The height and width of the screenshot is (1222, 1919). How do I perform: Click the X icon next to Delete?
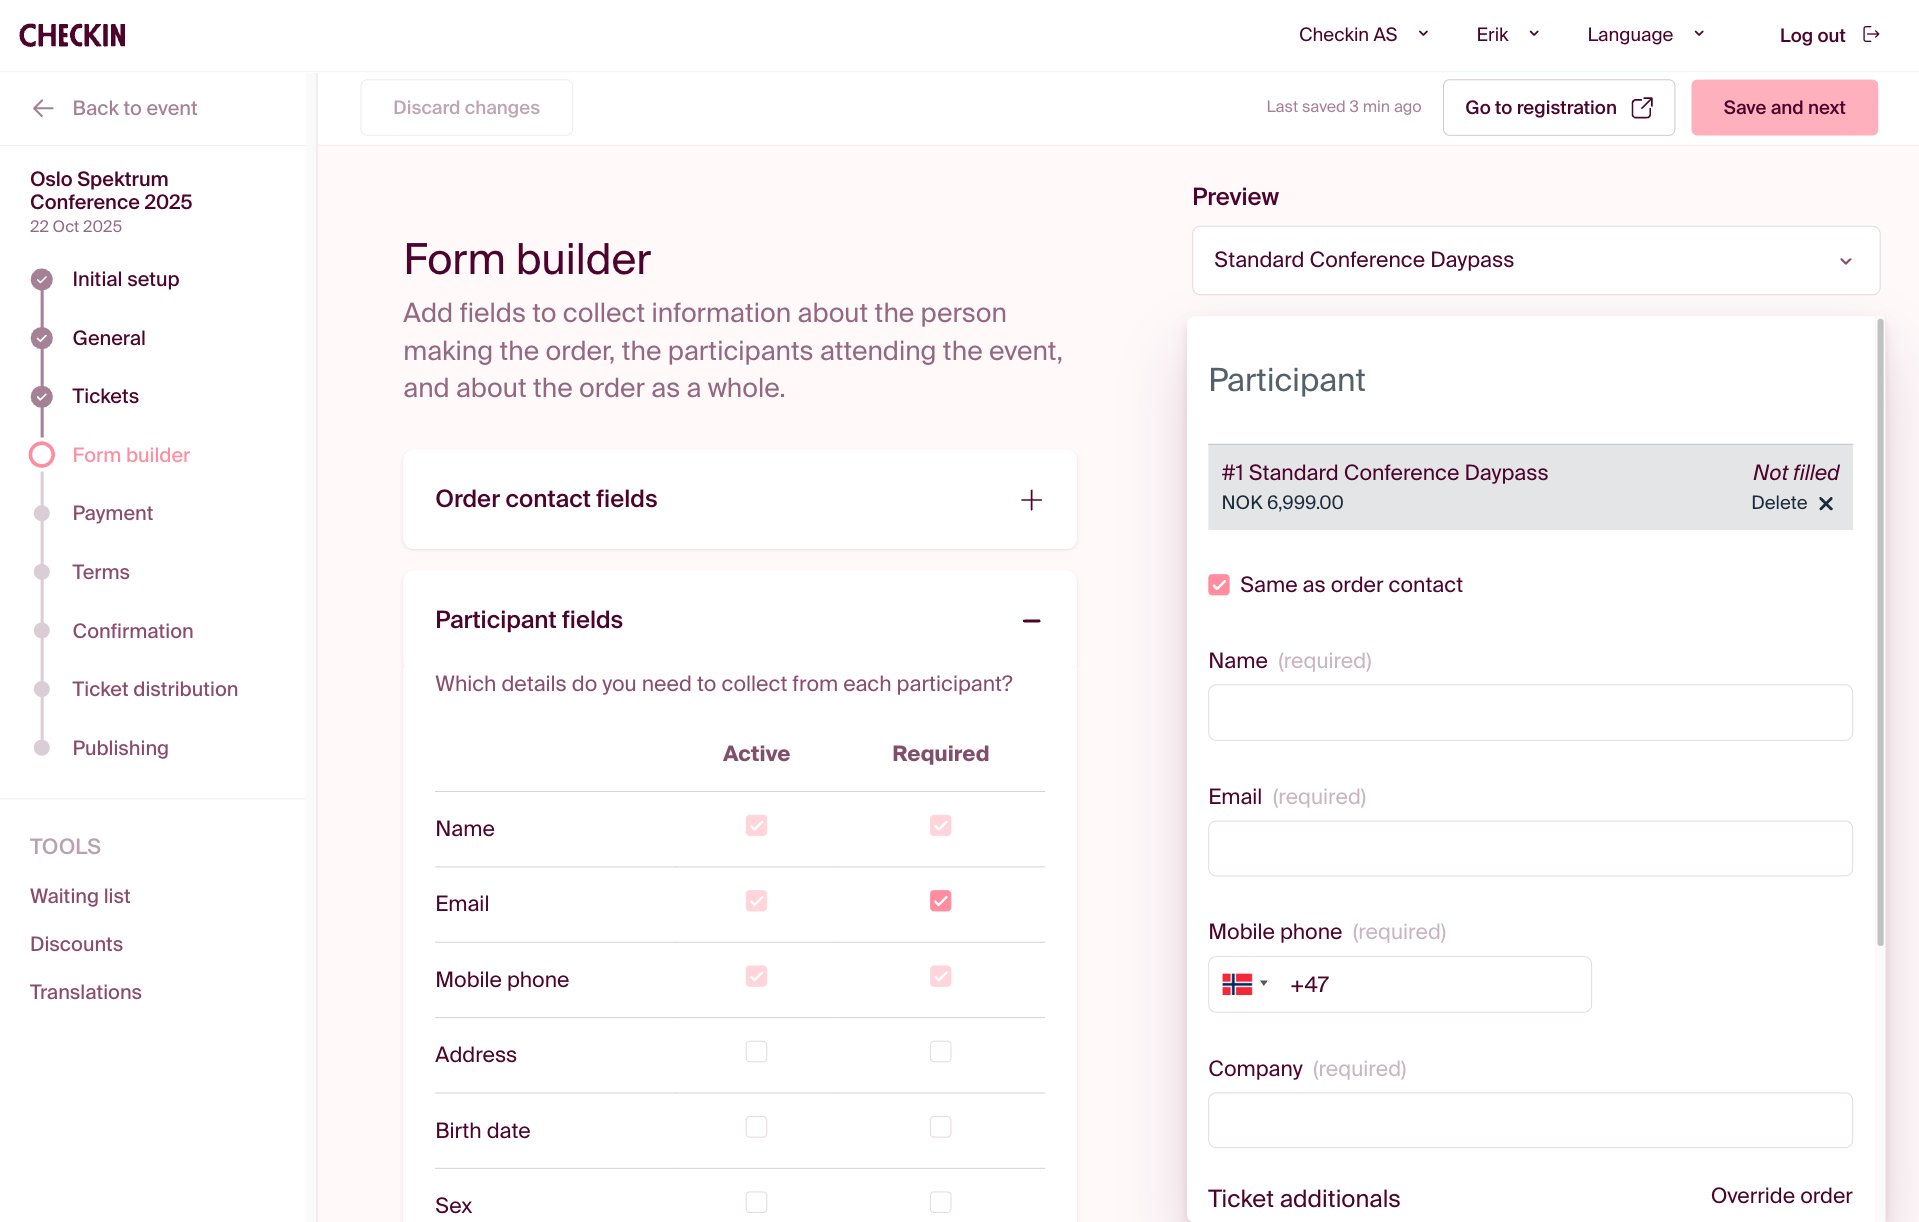pos(1826,503)
